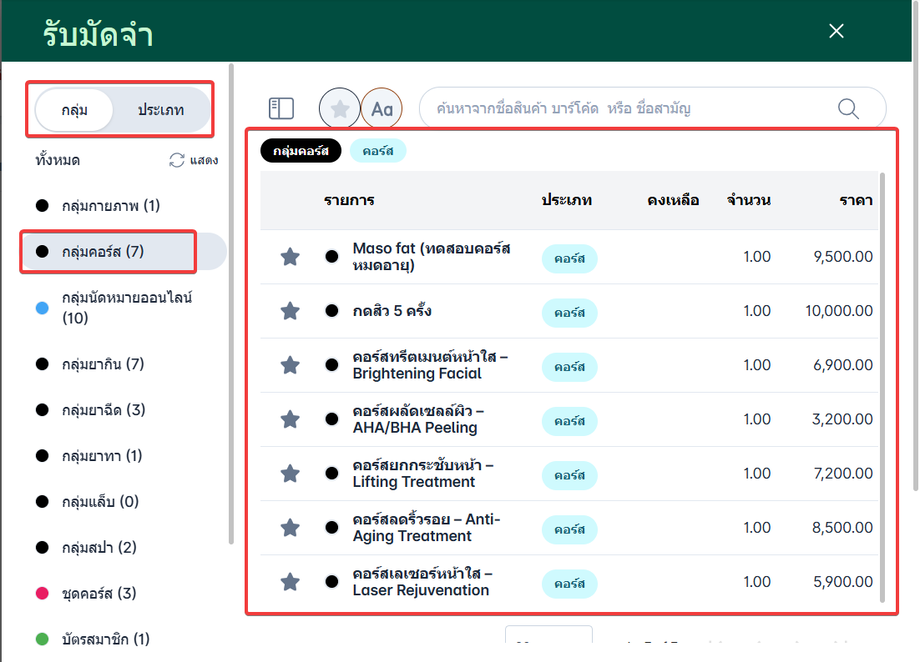Star the Brightening Facial course

tap(290, 365)
